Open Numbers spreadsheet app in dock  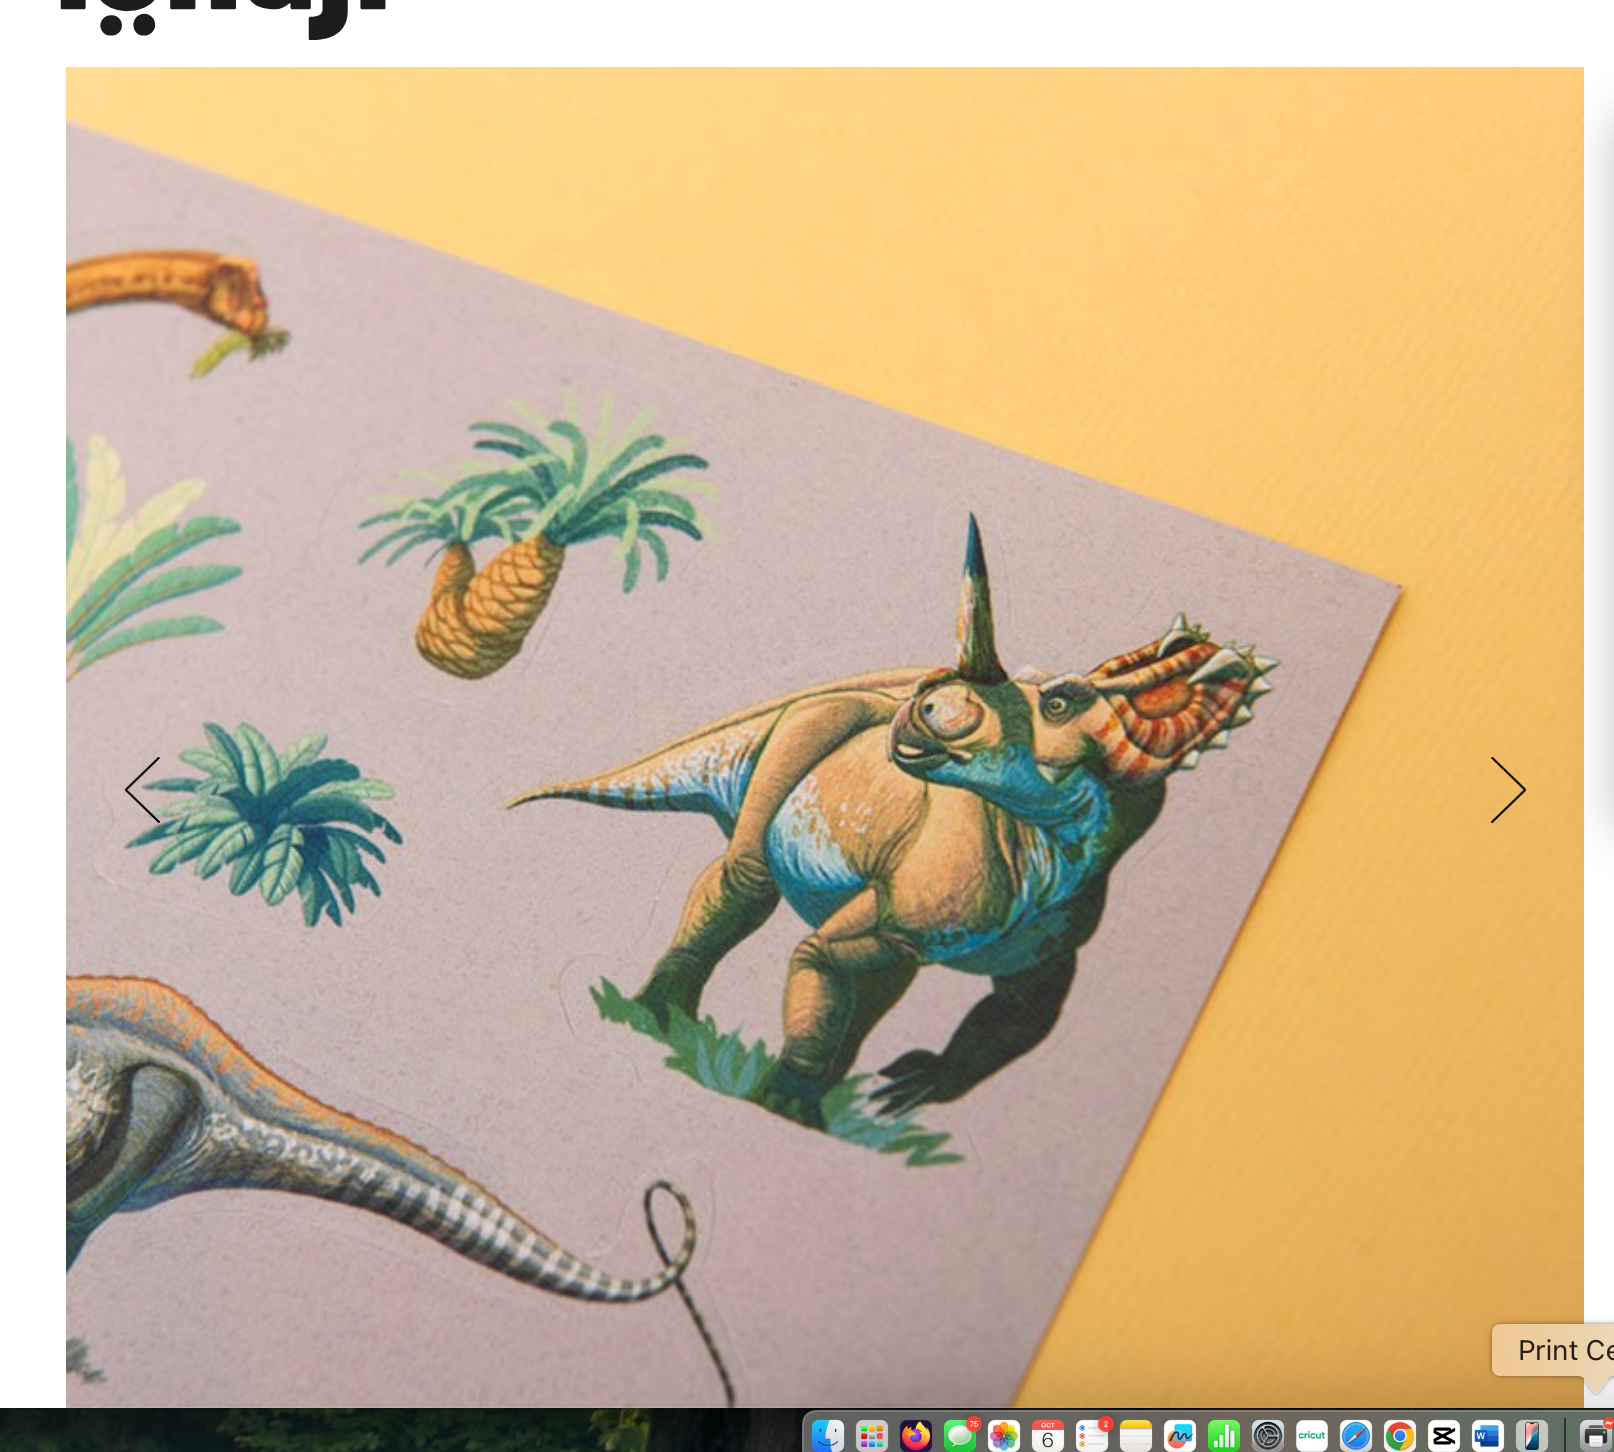coord(1224,1436)
